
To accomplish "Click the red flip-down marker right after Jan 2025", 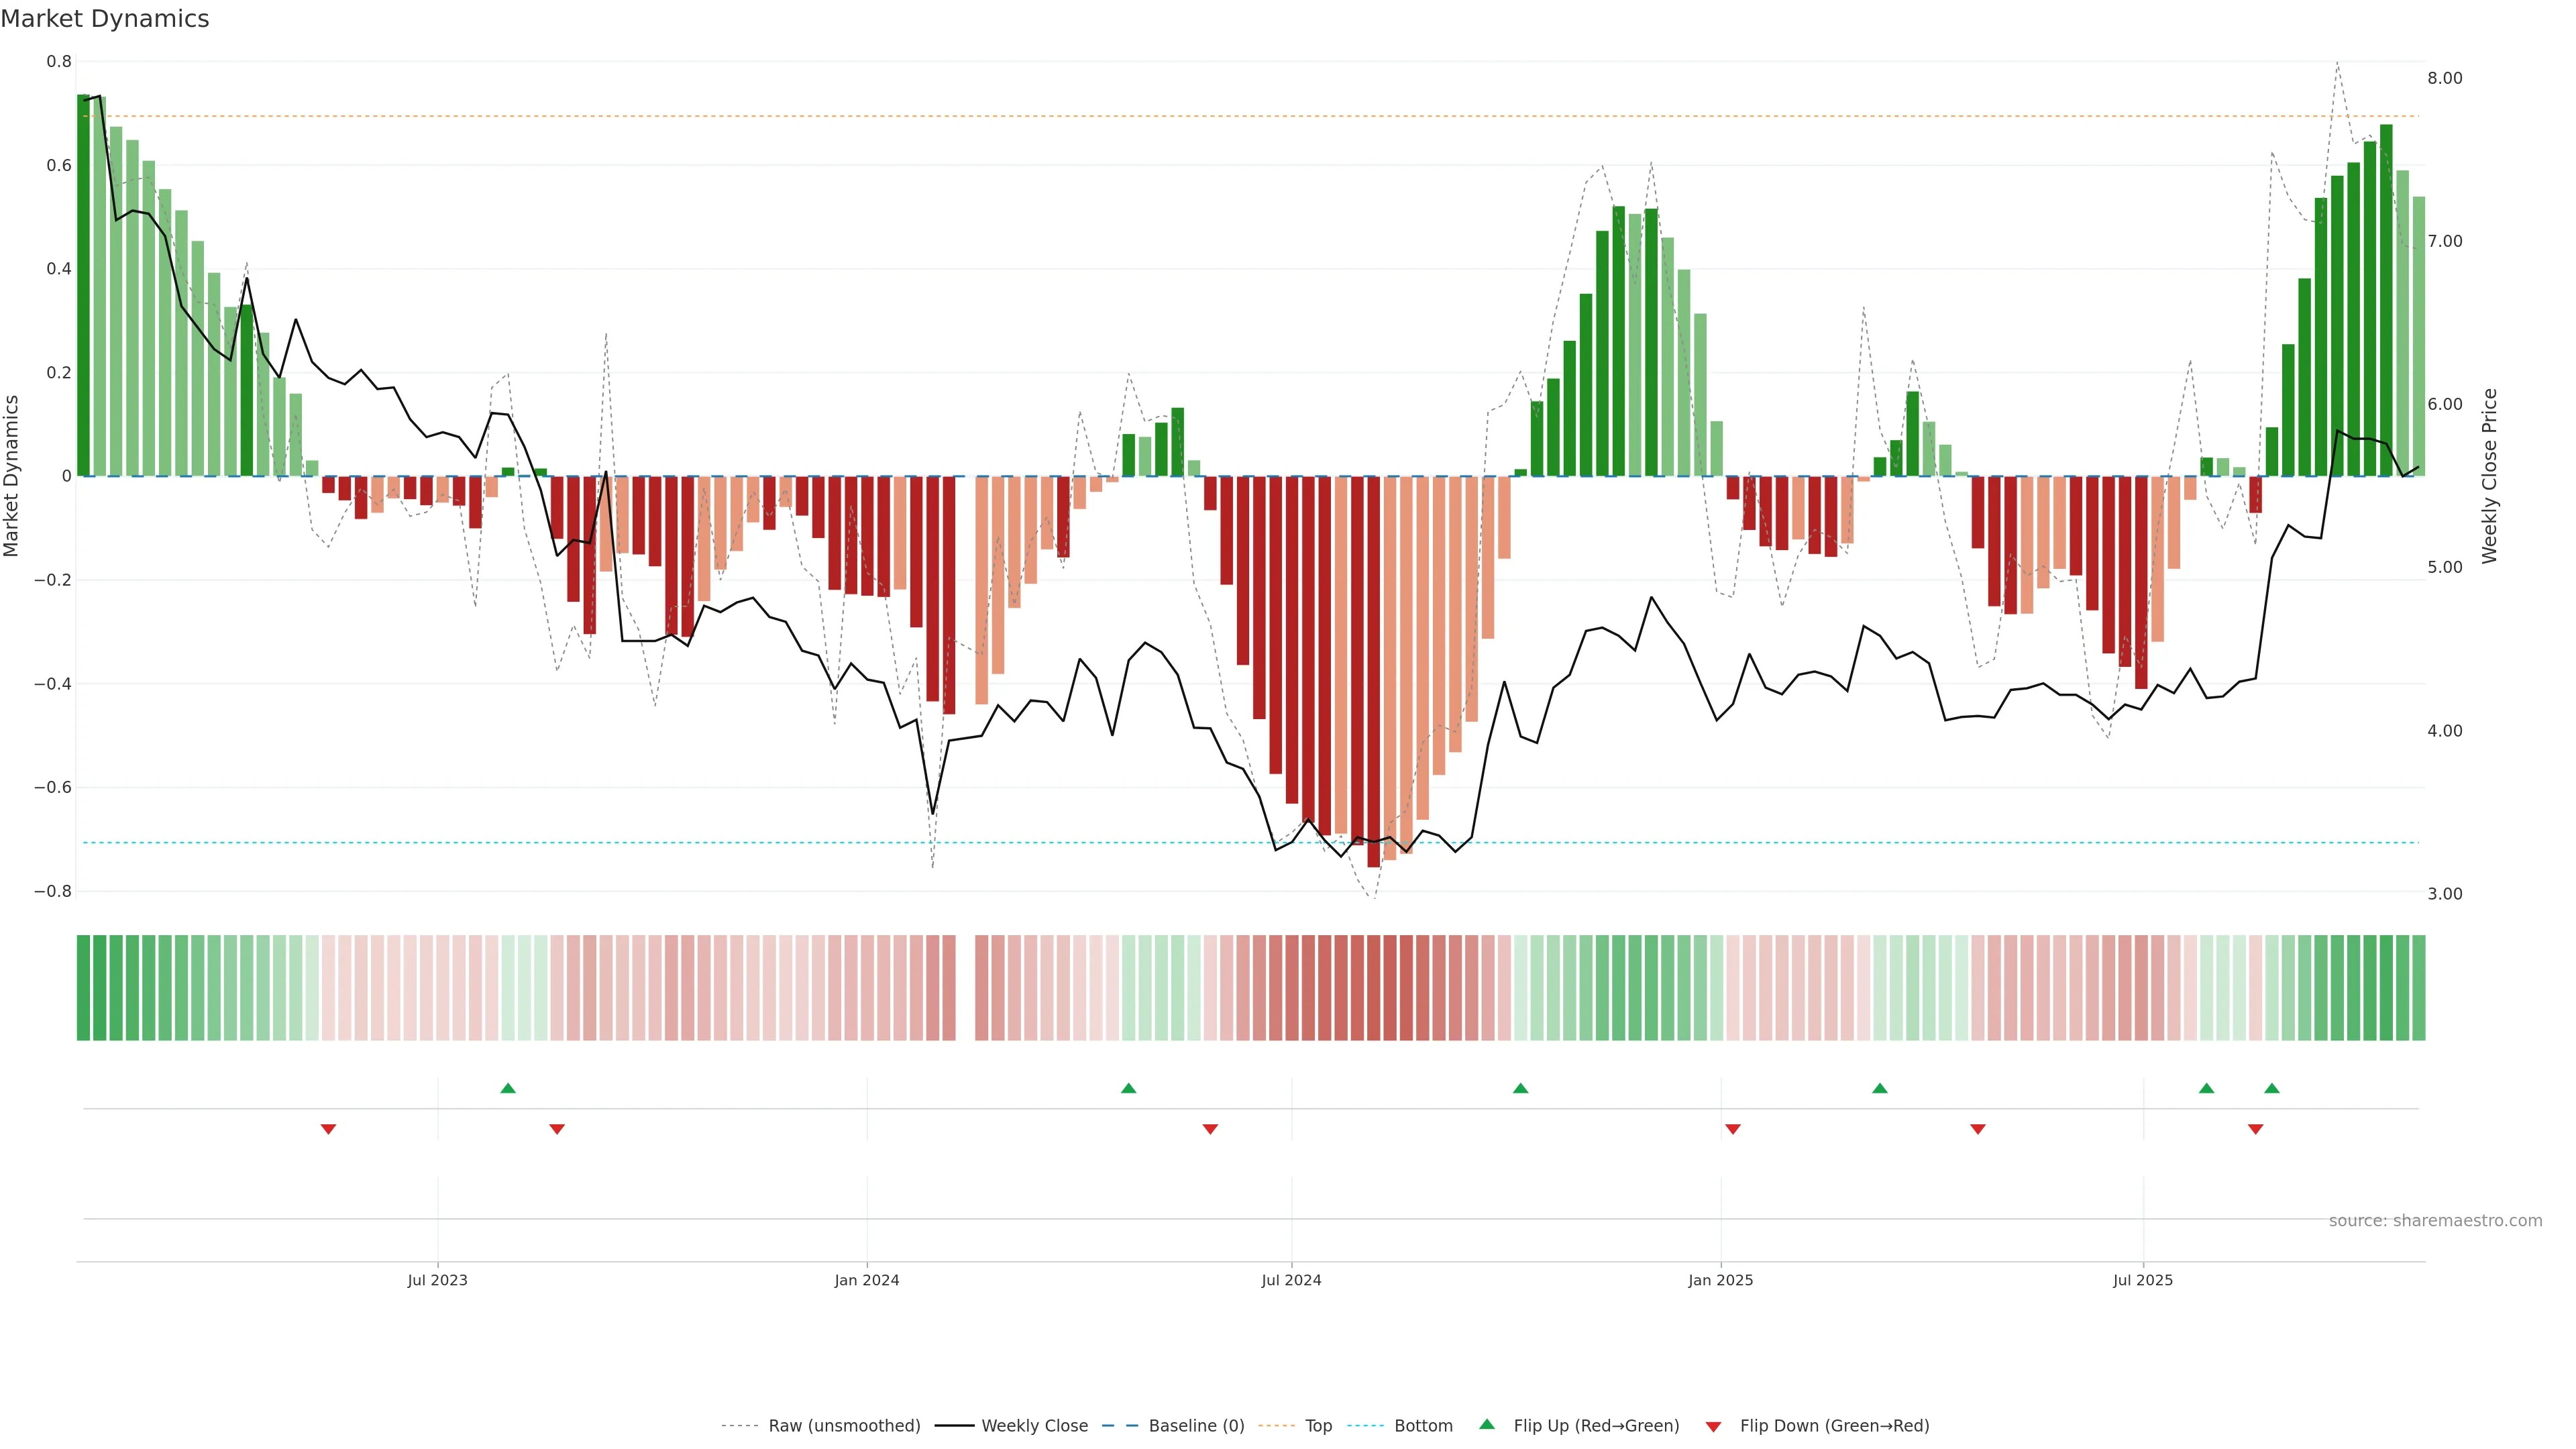I will click(x=1733, y=1129).
